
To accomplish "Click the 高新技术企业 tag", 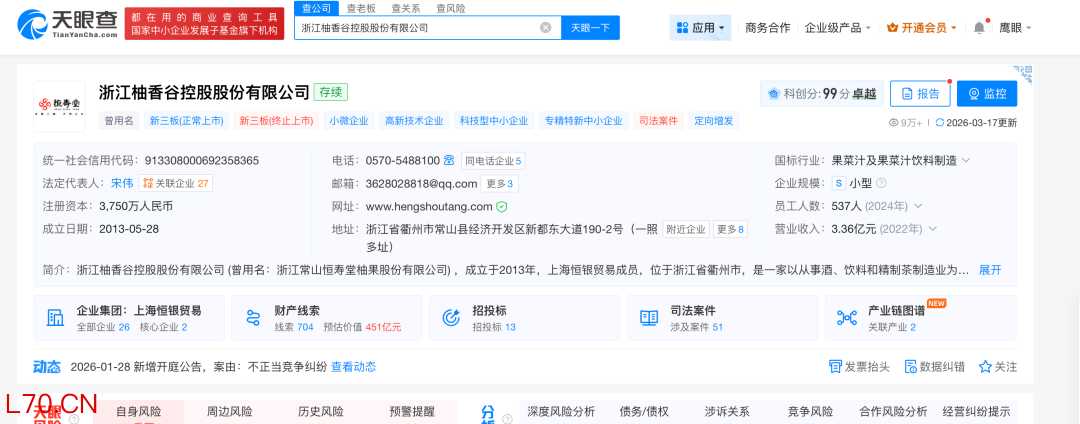I will (x=414, y=121).
